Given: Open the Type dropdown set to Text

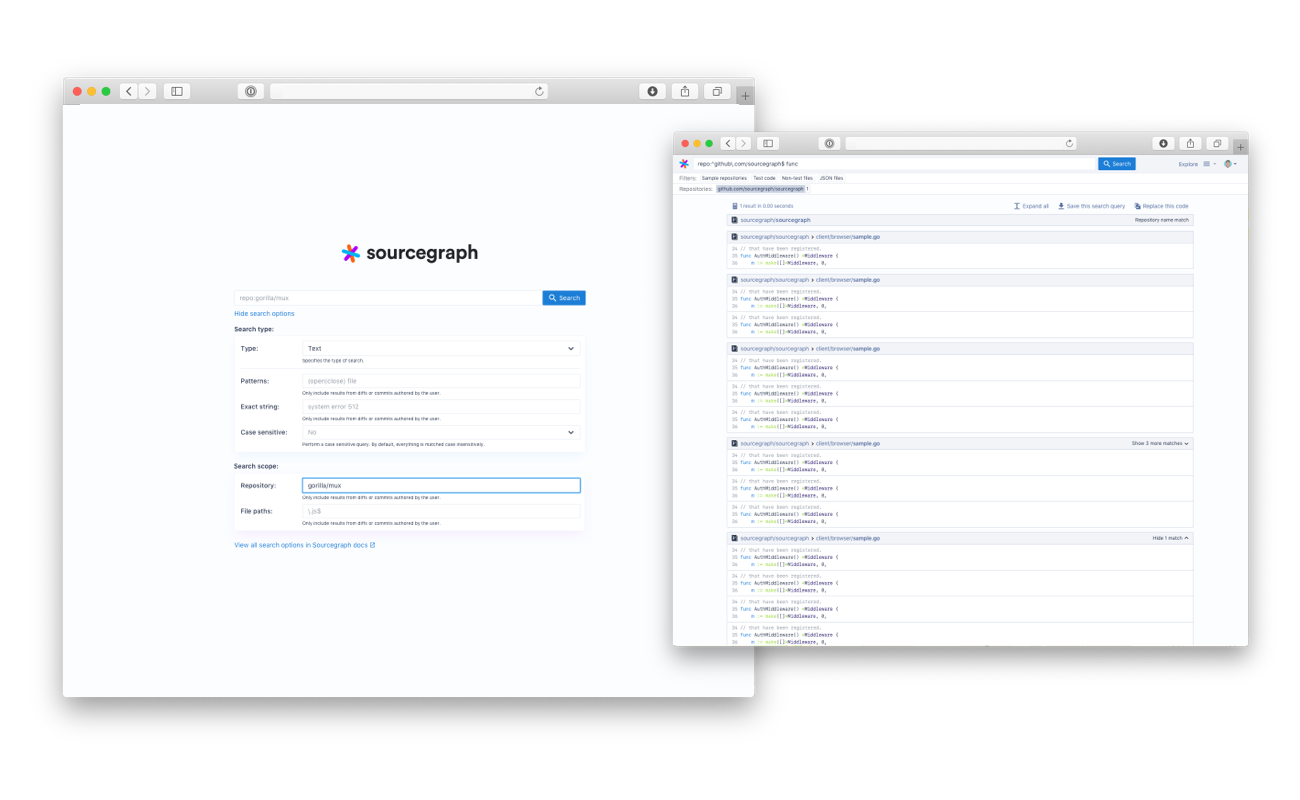Looking at the screenshot, I should coord(441,349).
